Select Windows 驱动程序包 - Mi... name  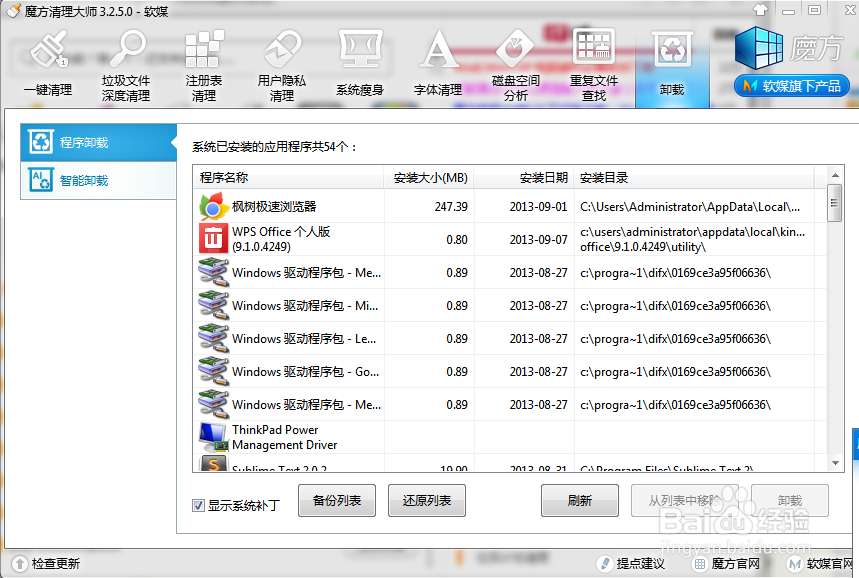click(x=305, y=306)
